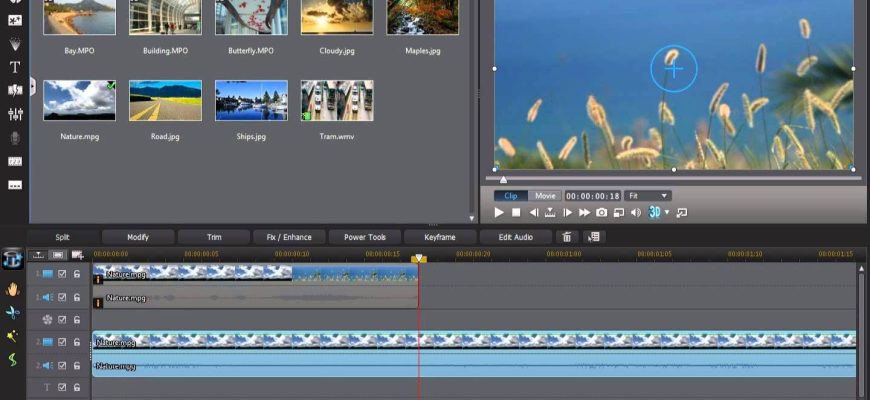Open the Title Room (T icon)
Viewport: 870px width, 400px height.
(15, 67)
